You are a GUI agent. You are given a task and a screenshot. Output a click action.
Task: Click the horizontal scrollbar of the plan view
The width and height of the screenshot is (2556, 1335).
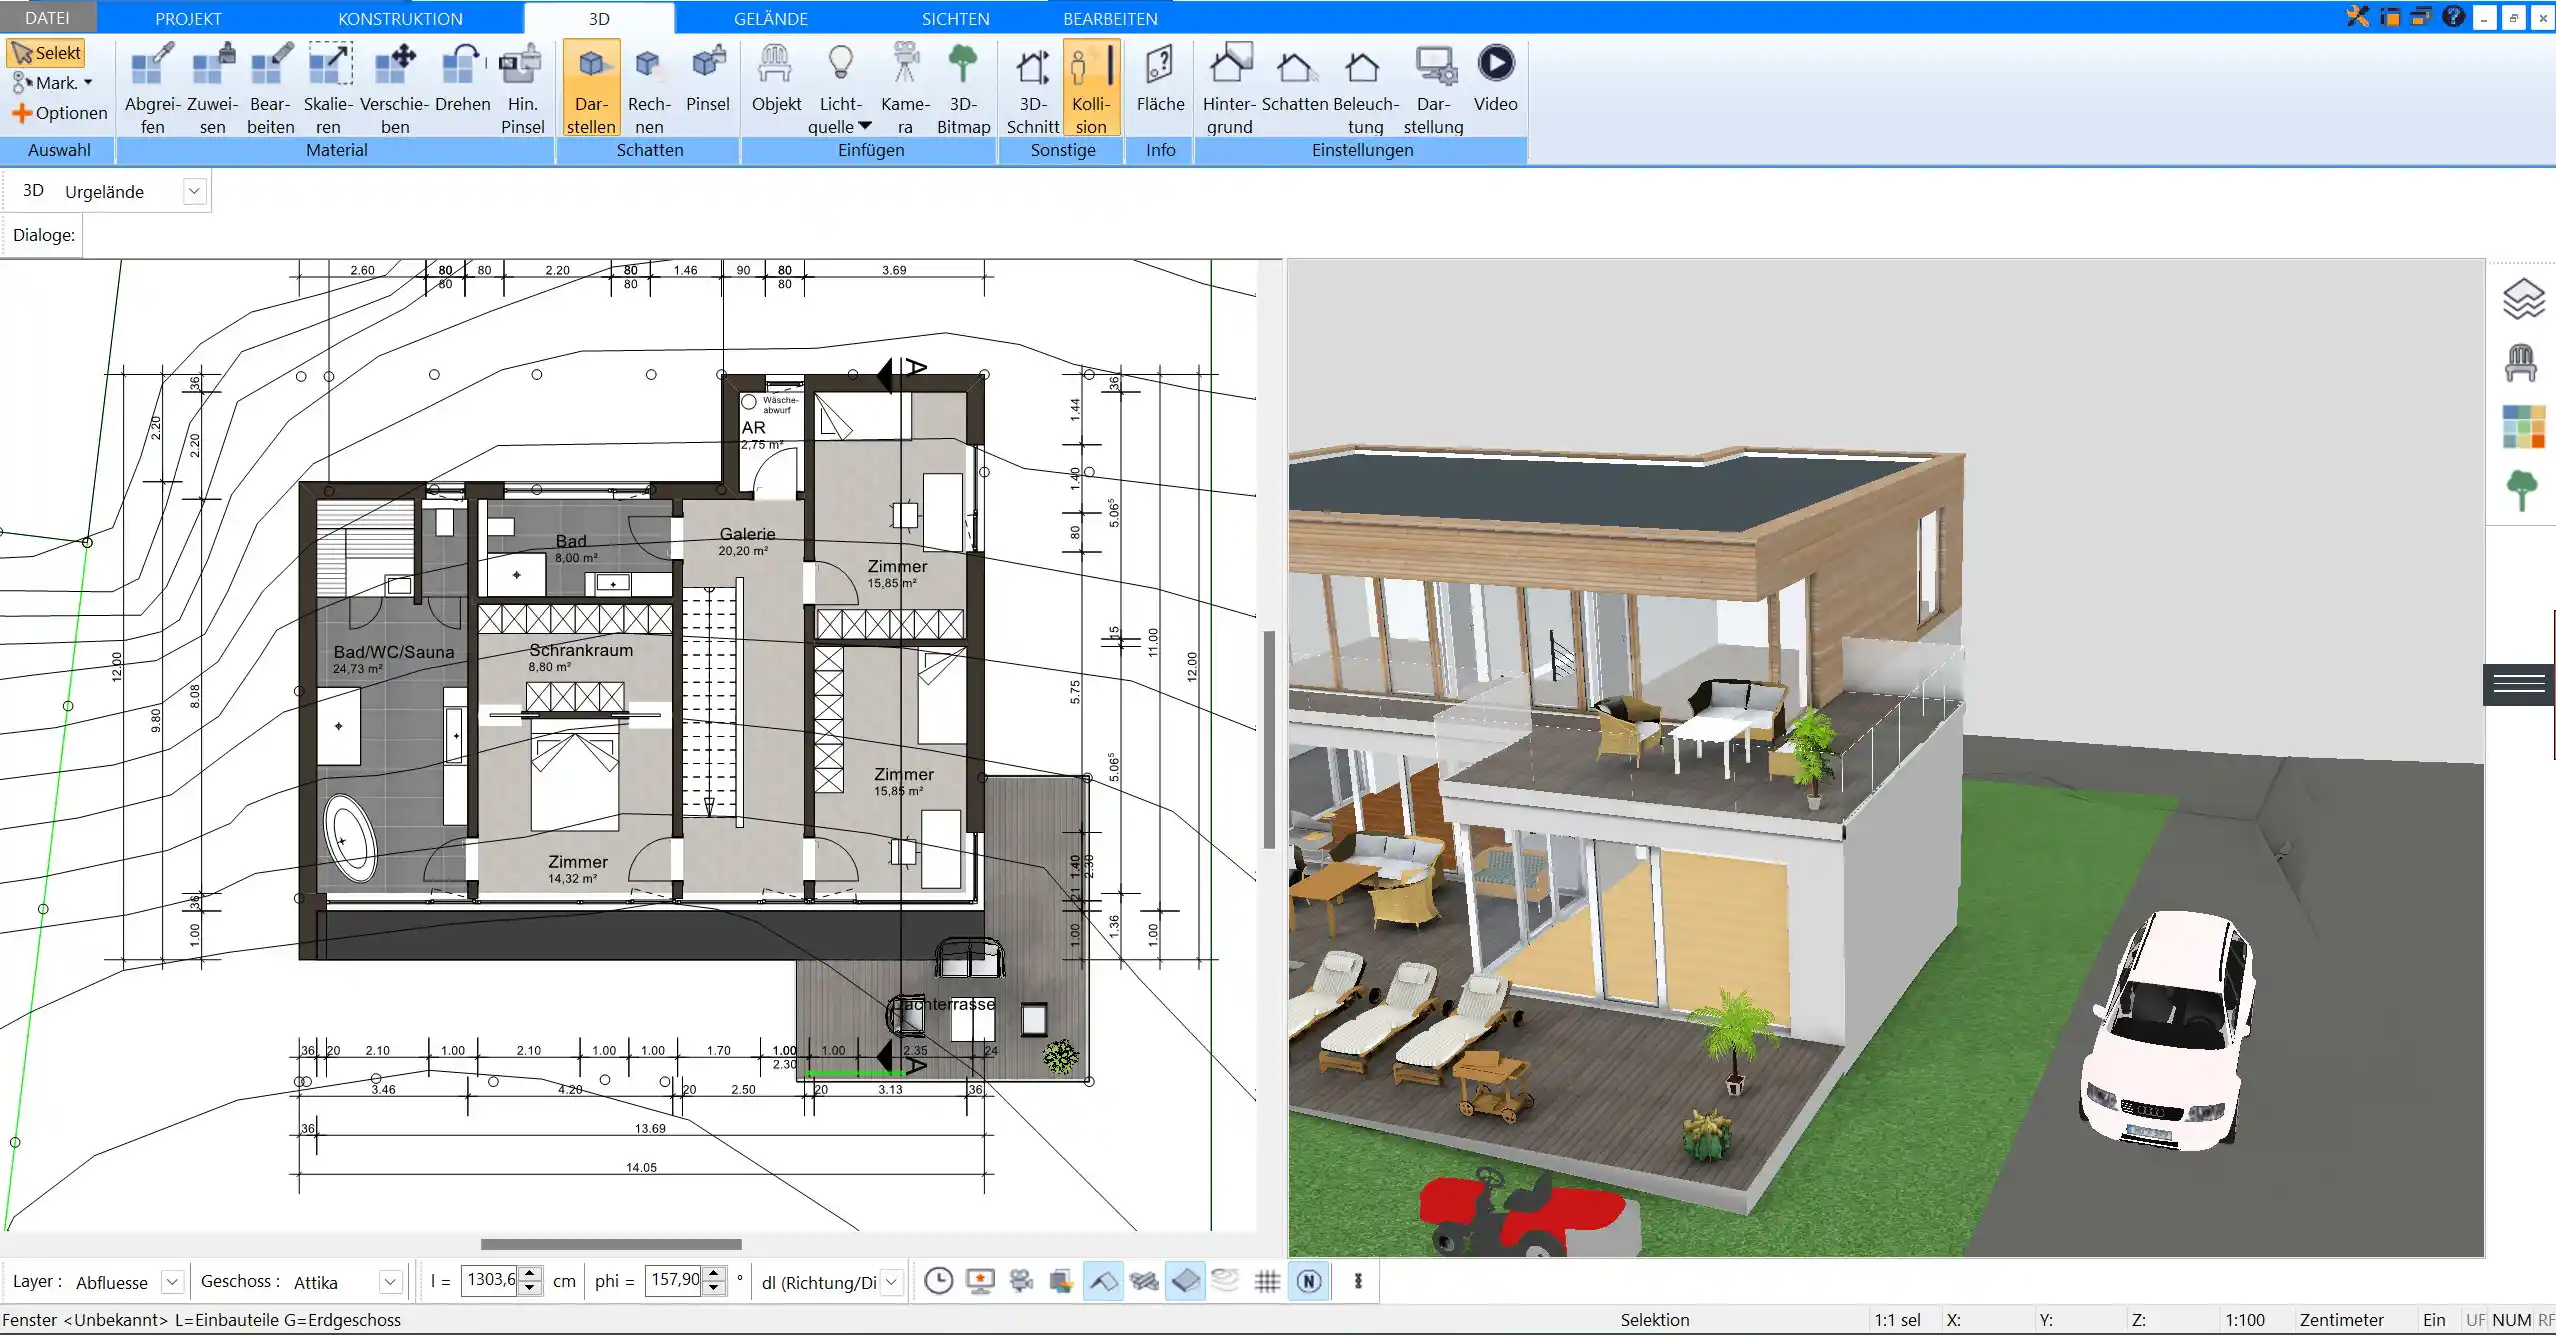tap(611, 1244)
